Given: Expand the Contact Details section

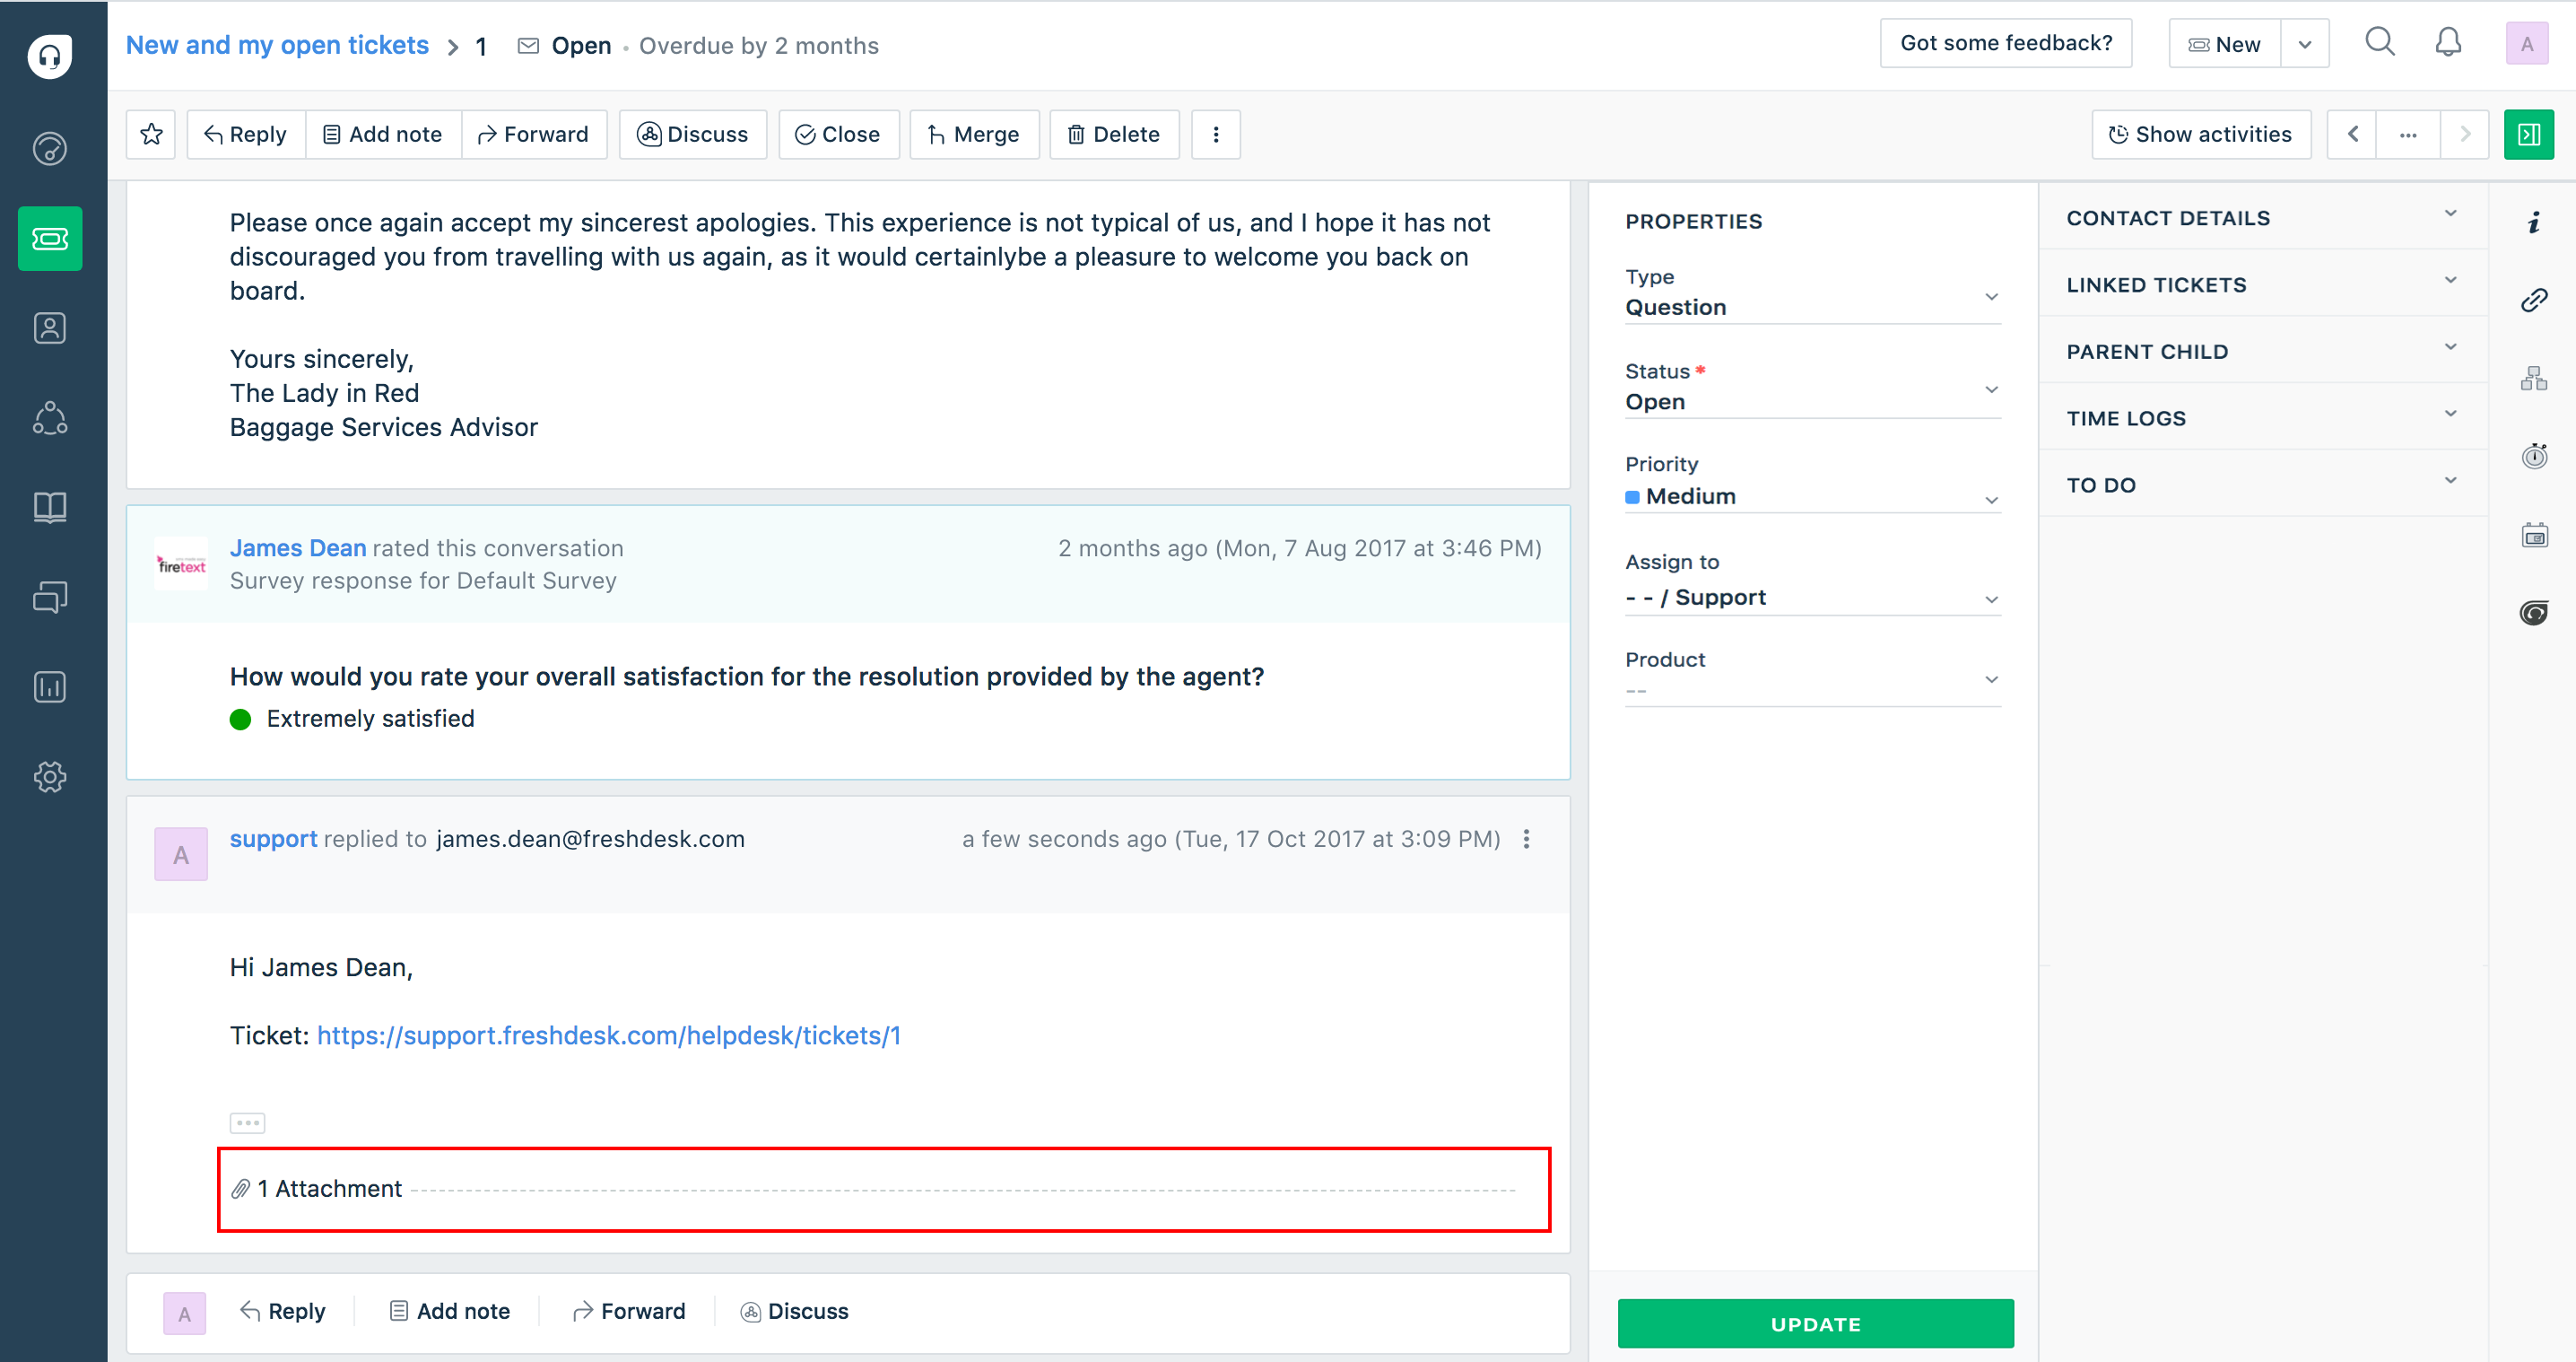Looking at the screenshot, I should click(x=2451, y=216).
